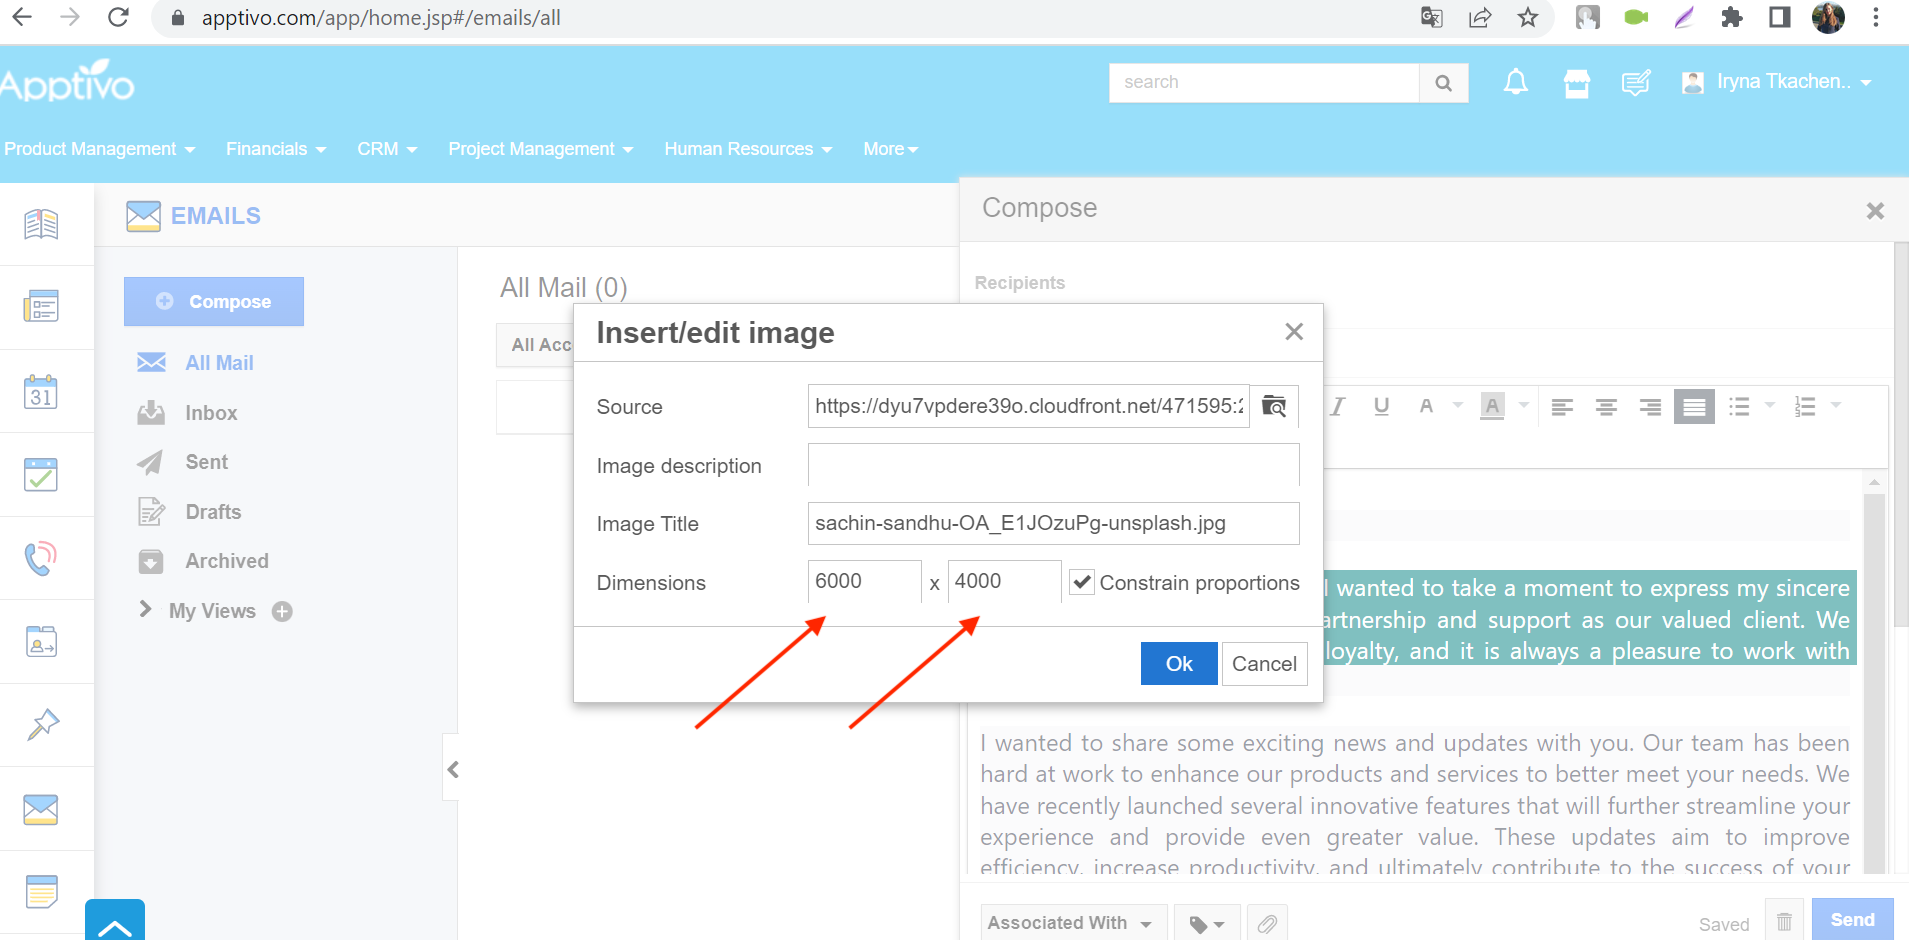
Task: Open the text background color dropdown arrow
Action: point(1524,405)
